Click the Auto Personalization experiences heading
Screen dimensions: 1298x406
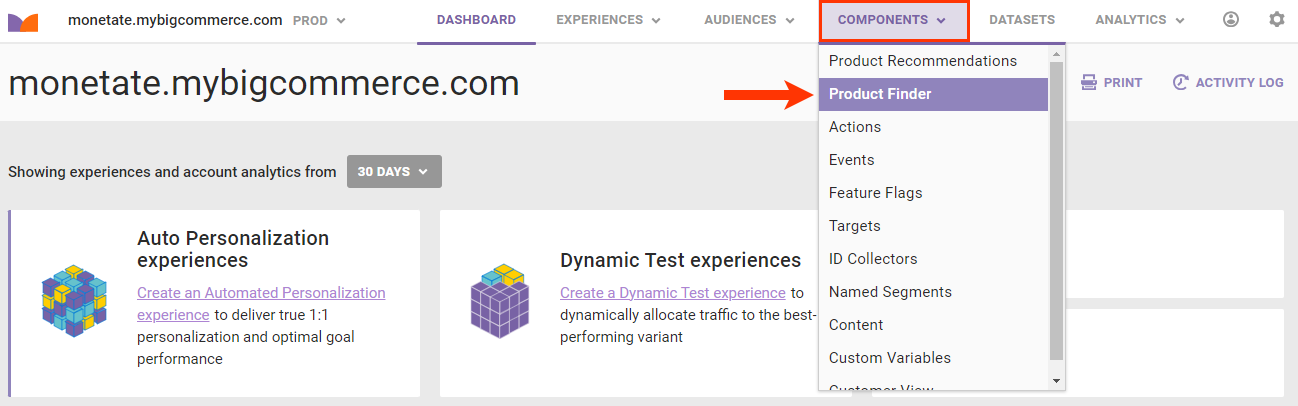pos(233,249)
